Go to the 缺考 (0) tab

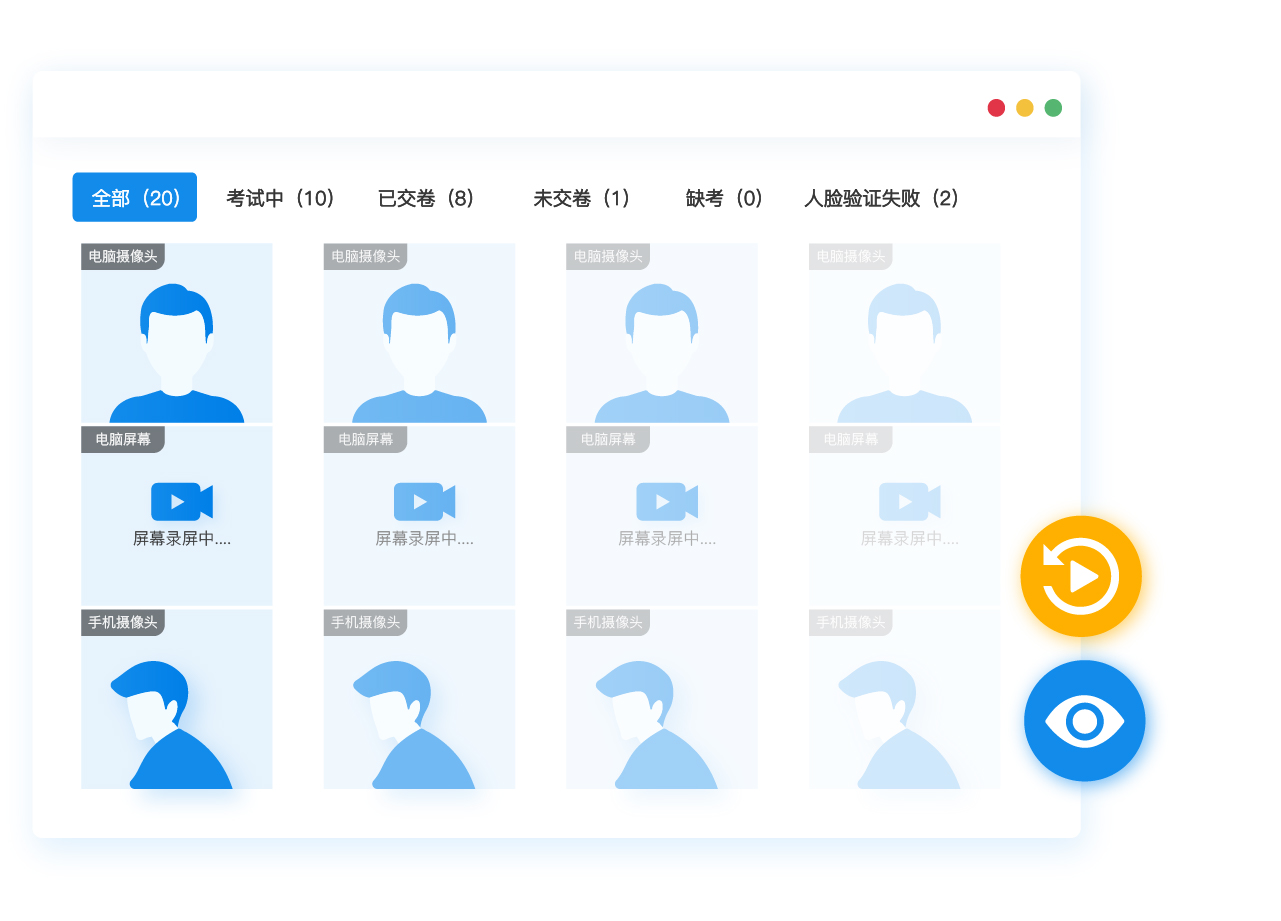coord(725,198)
